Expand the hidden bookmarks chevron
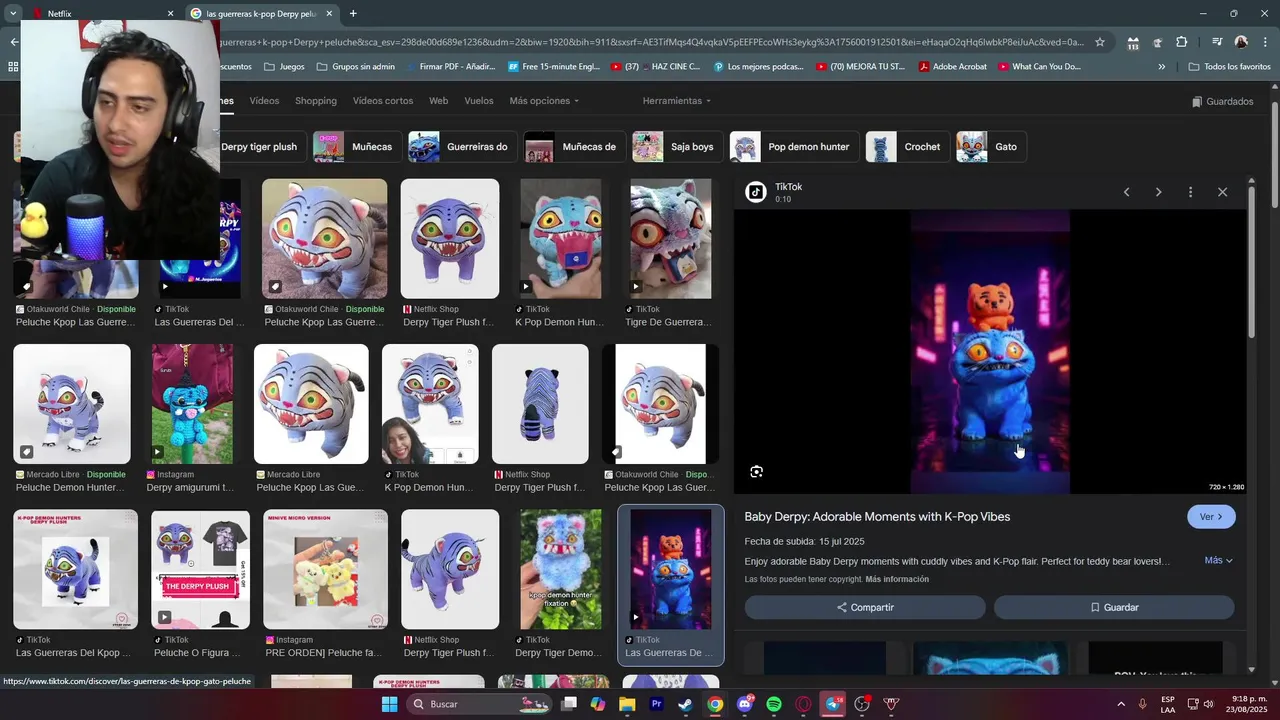This screenshot has height=720, width=1280. tap(1161, 67)
